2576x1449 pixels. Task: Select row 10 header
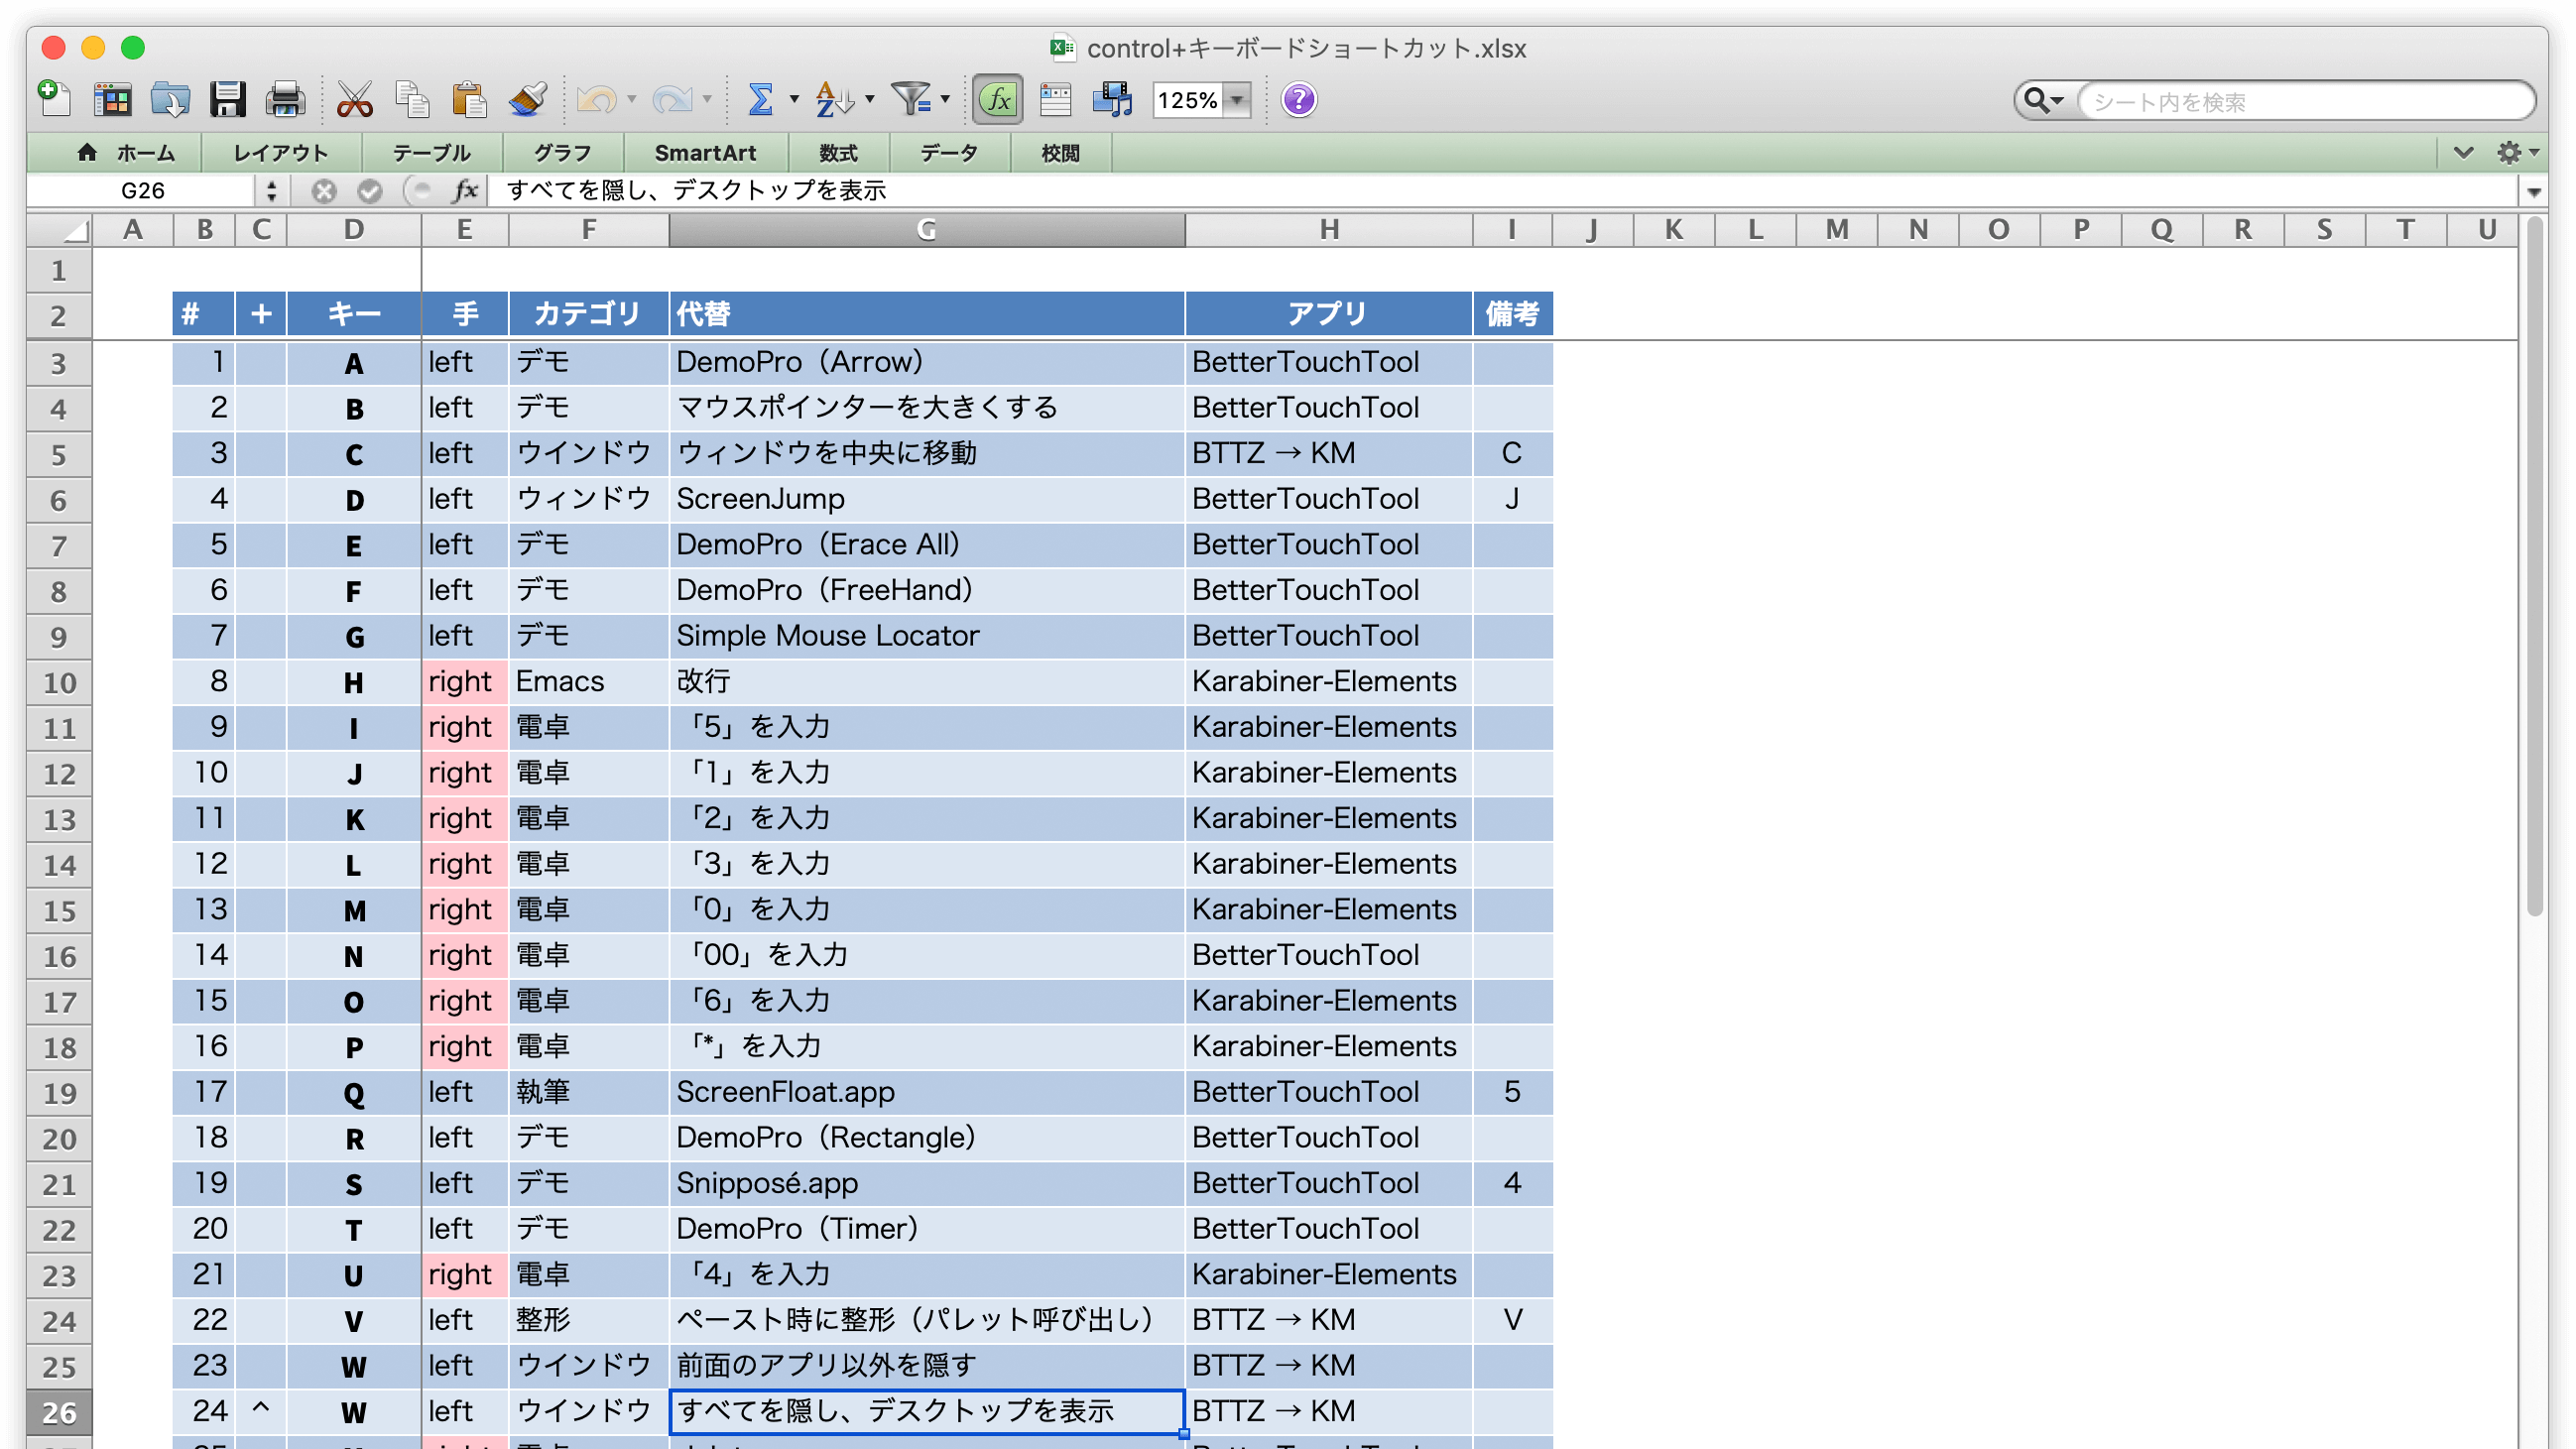59,683
